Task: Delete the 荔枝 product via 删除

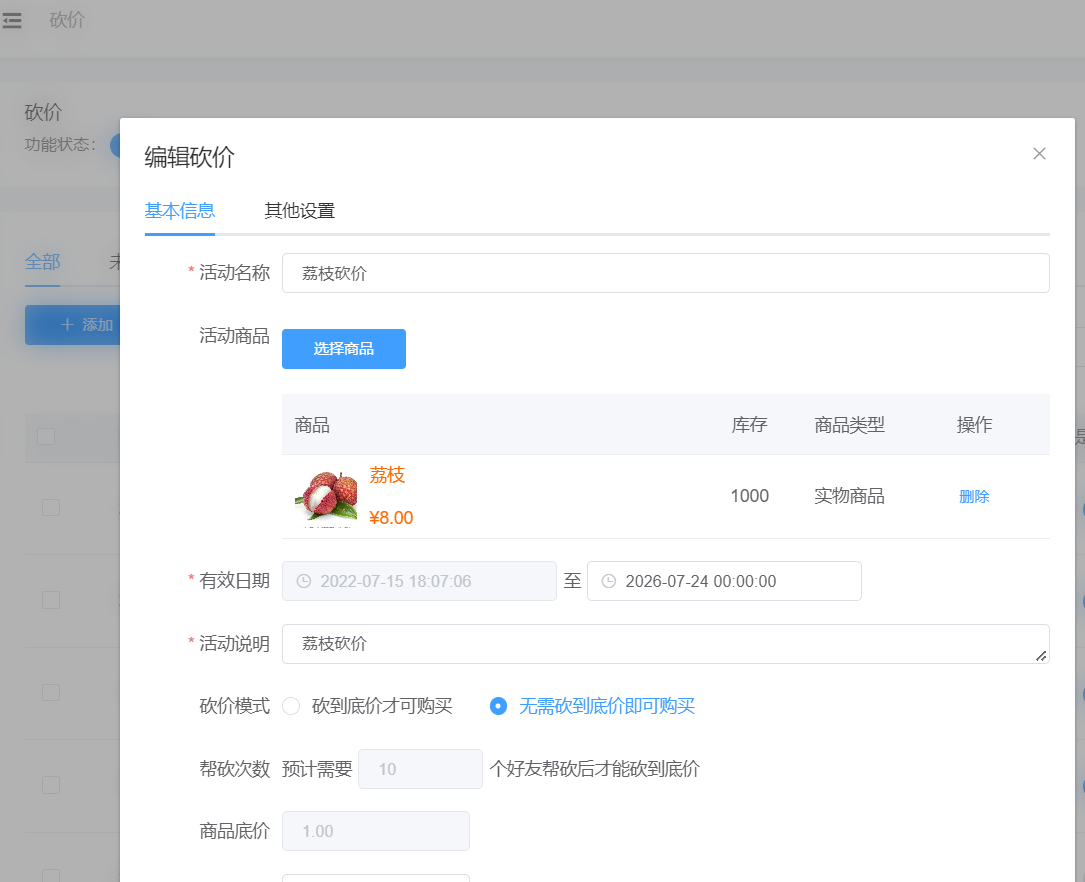Action: [974, 497]
